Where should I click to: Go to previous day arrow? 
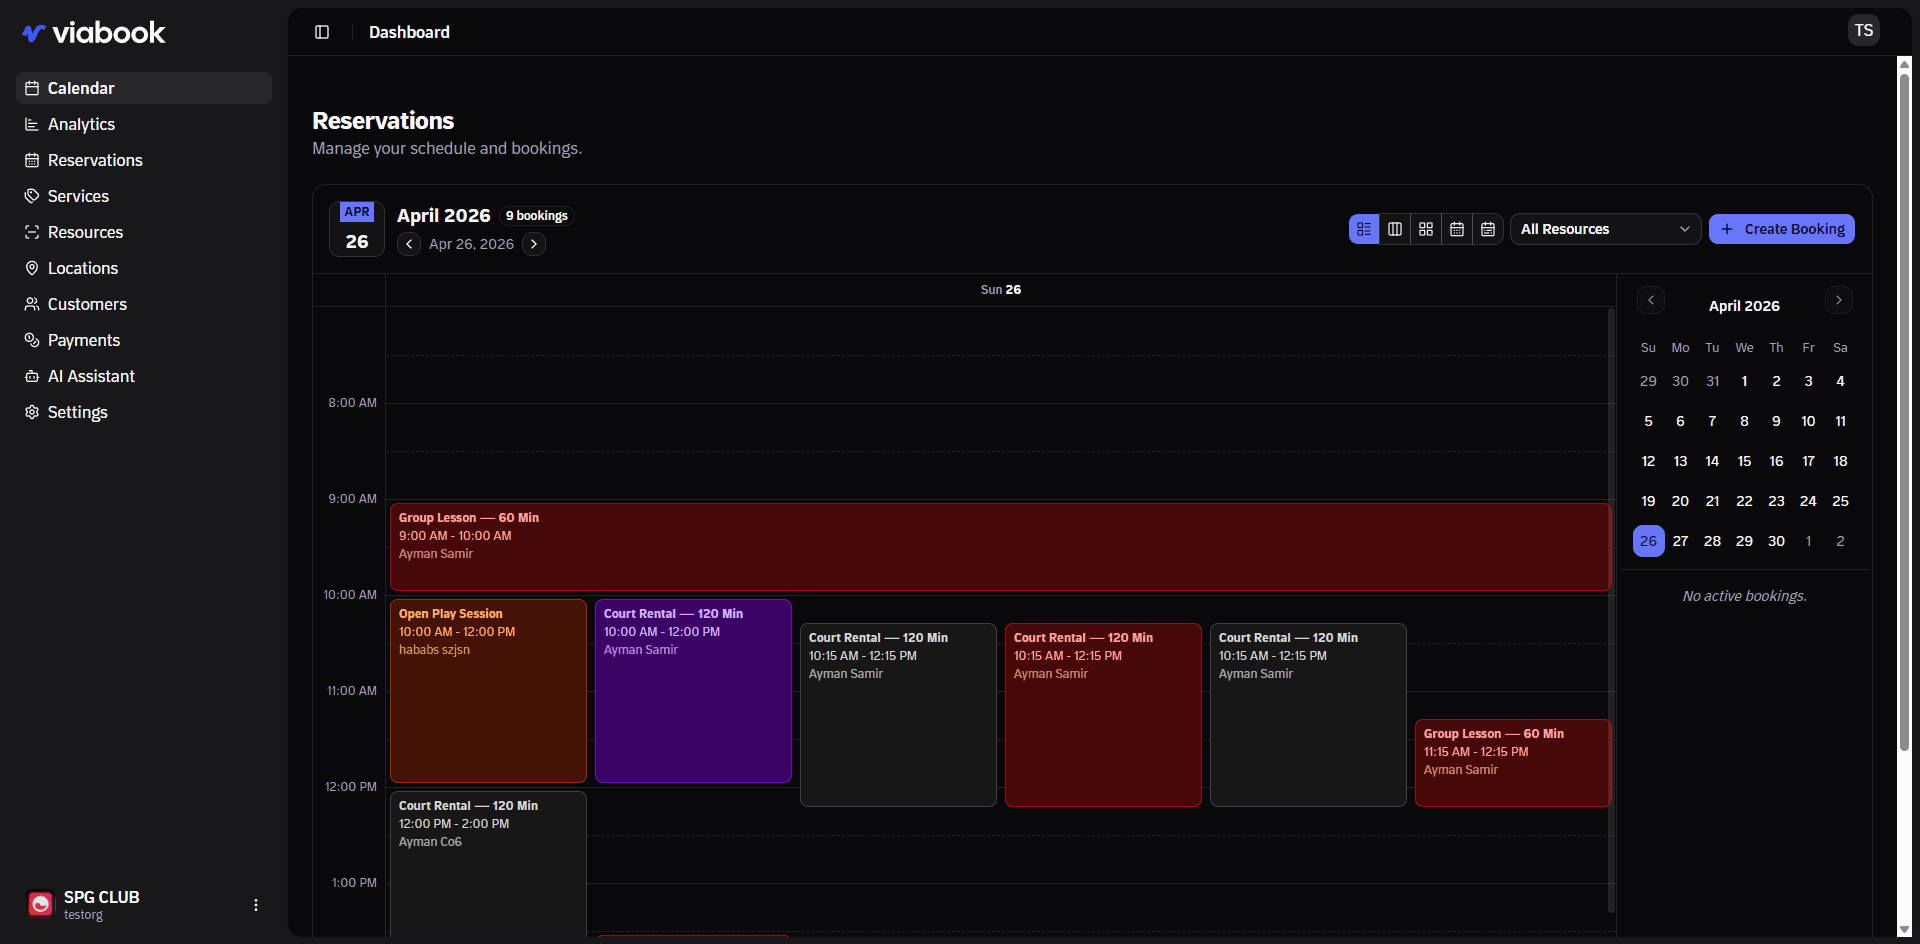coord(409,244)
